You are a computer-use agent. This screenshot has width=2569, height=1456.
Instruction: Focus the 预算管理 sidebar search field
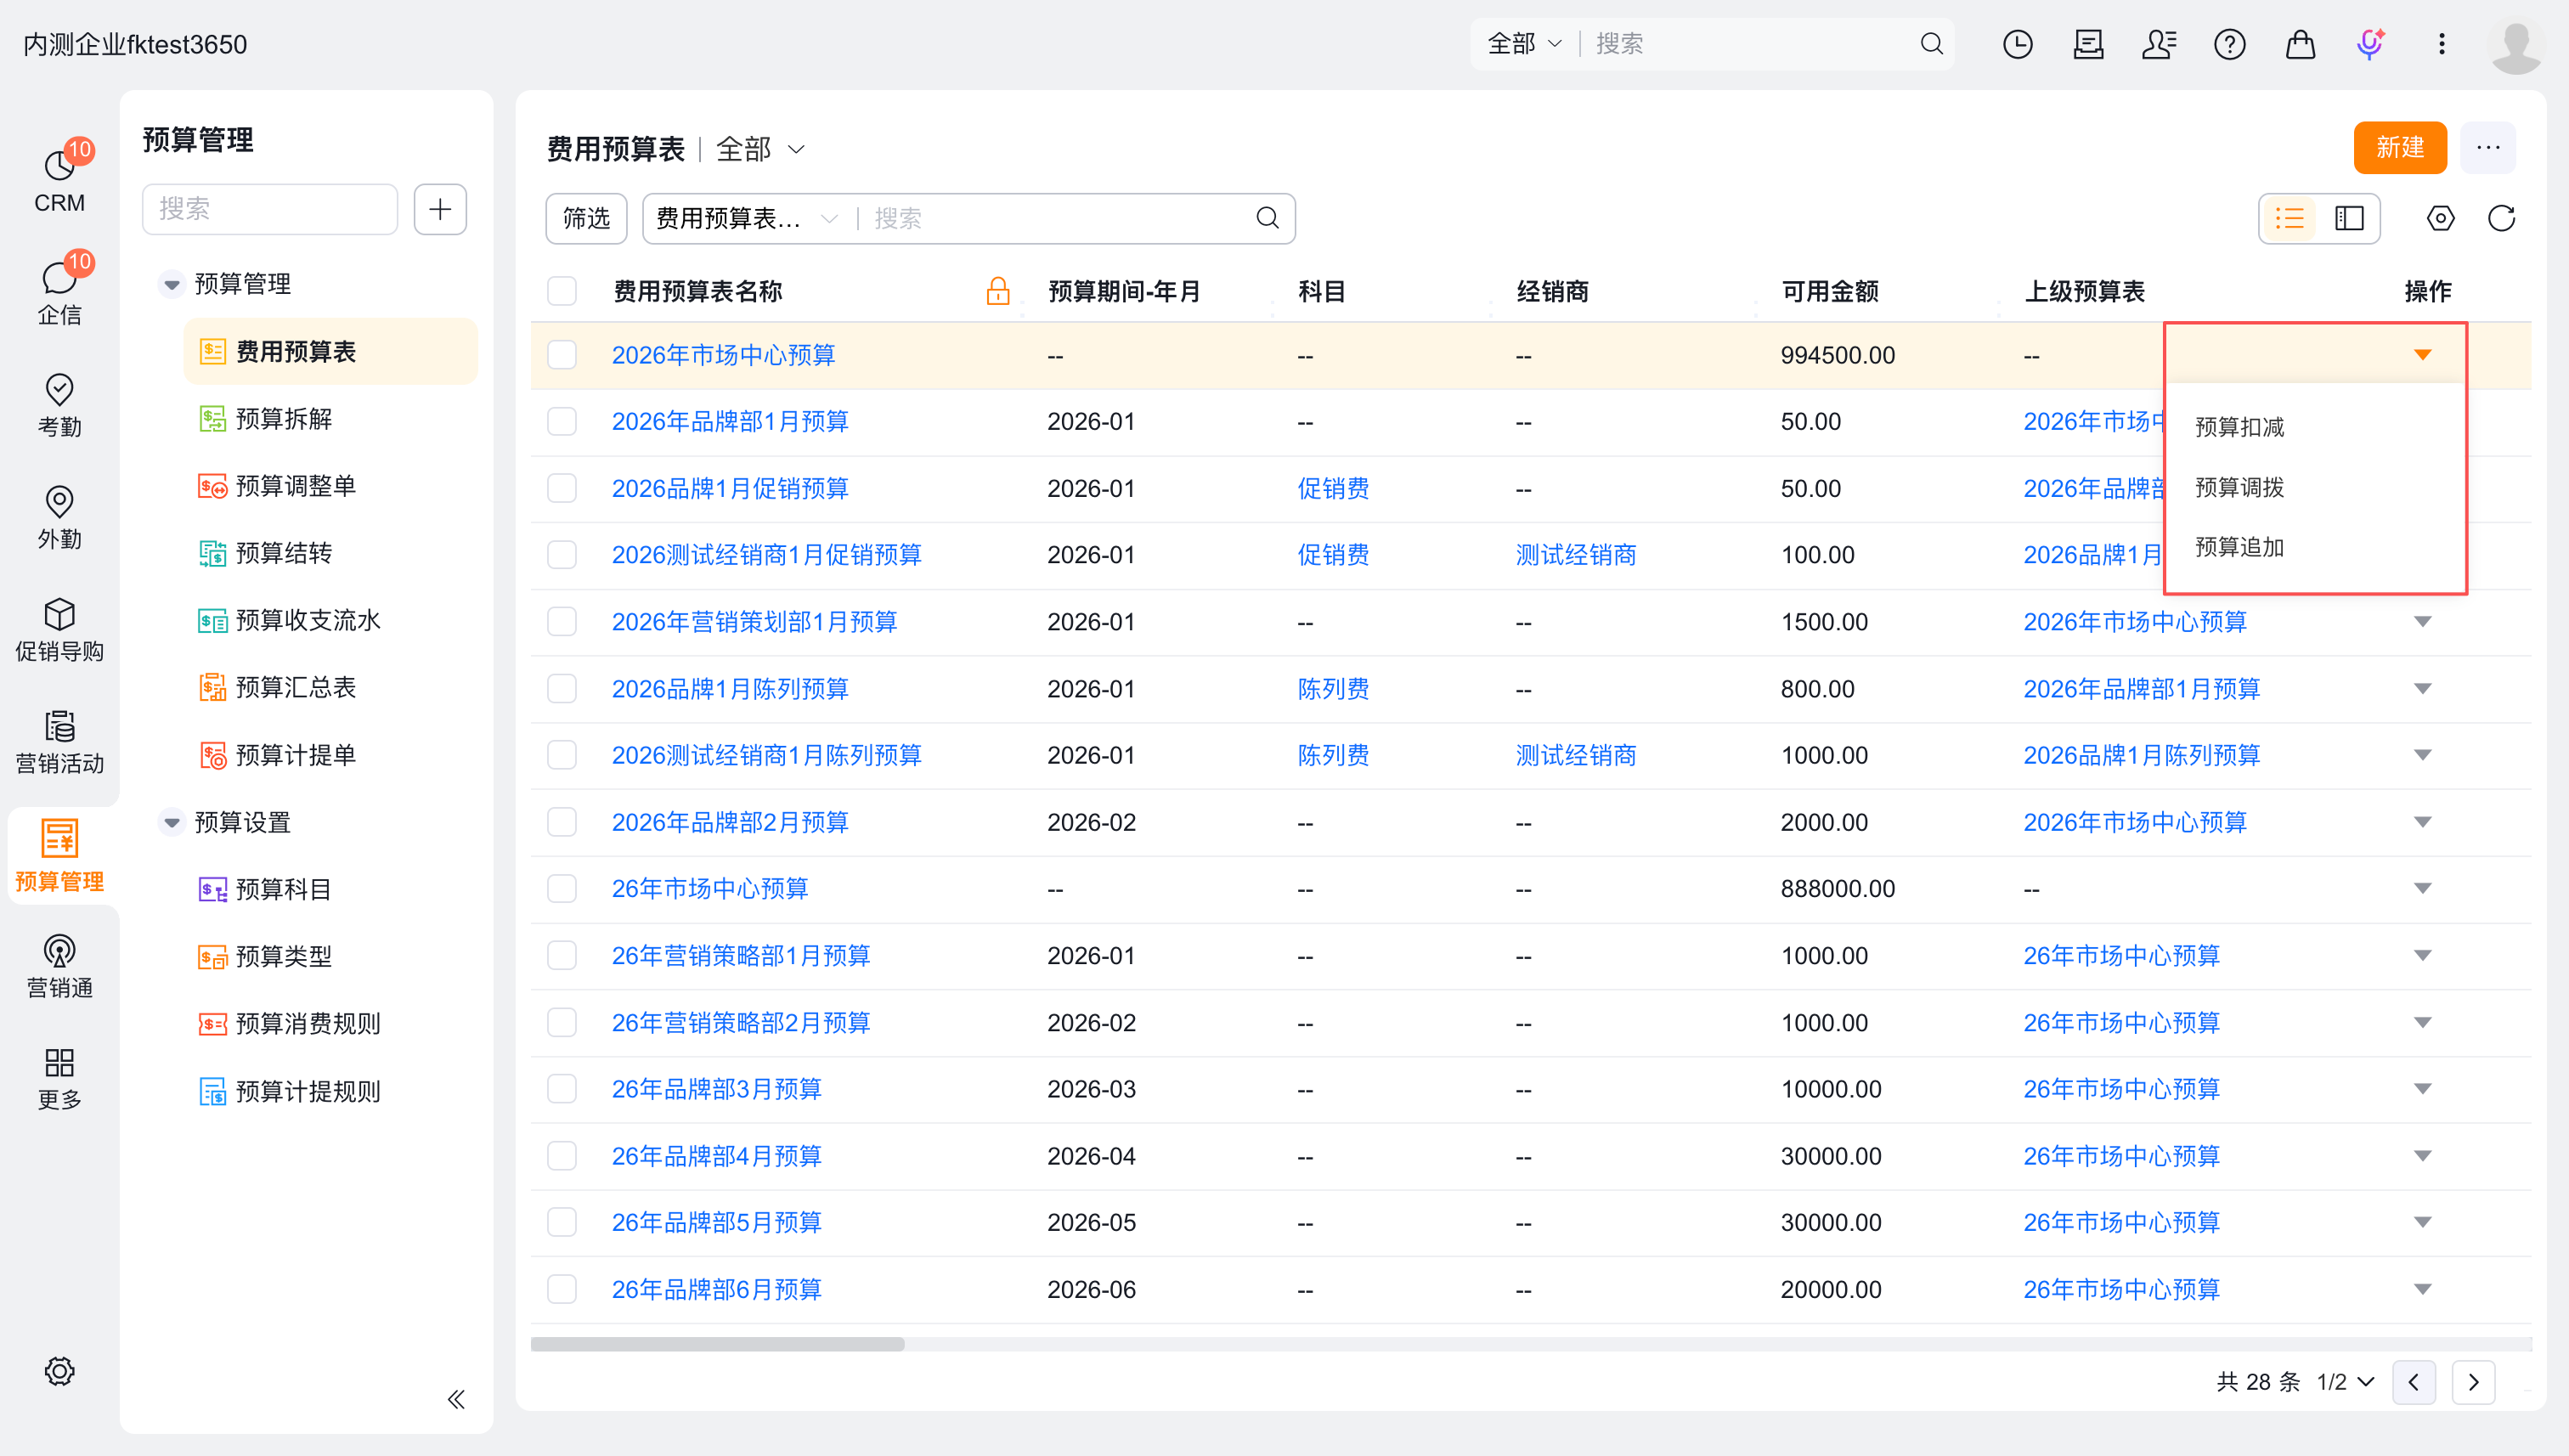(269, 209)
